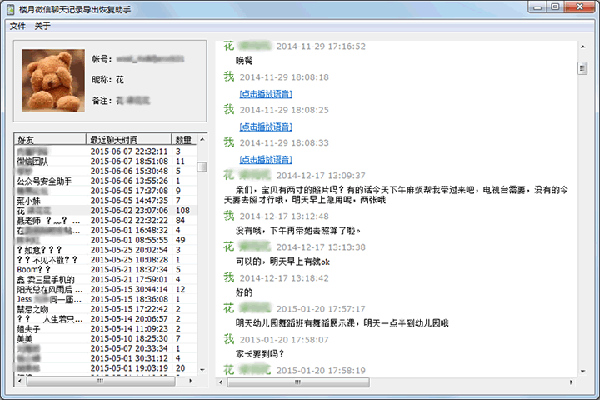
Task: Click the chat panel scroll up arrow
Action: (x=582, y=47)
